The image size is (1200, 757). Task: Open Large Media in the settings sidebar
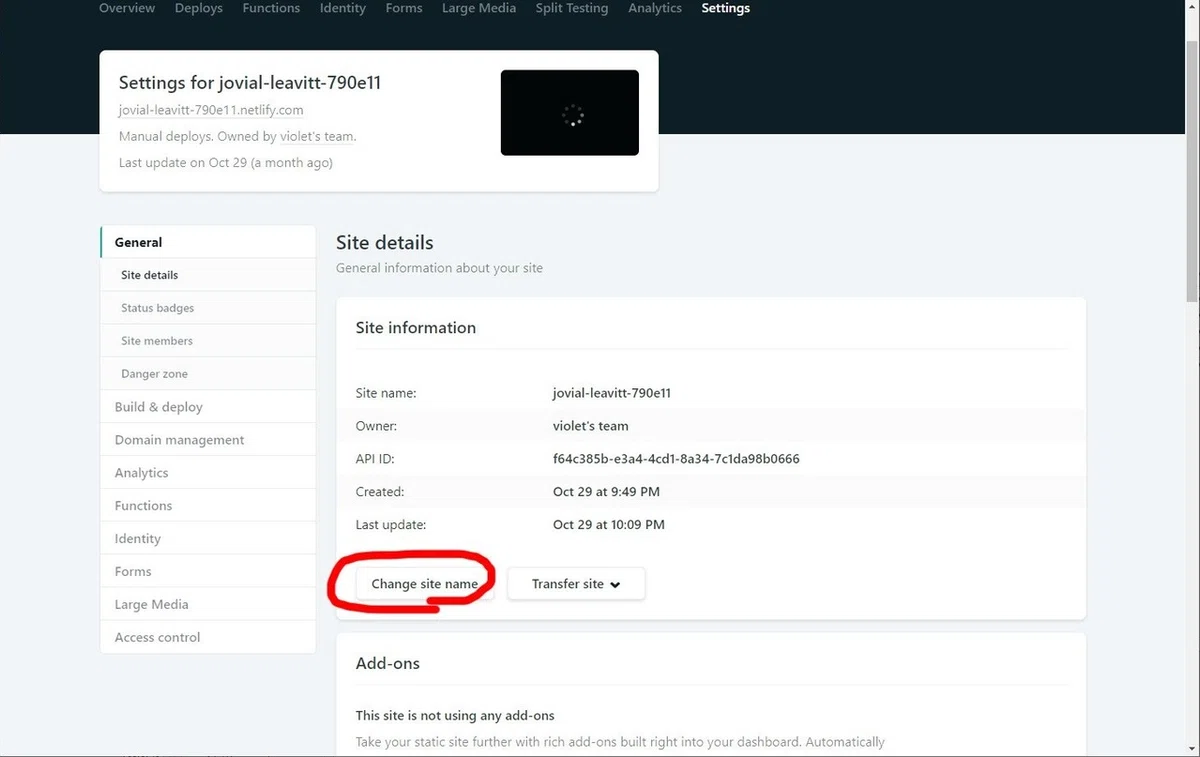click(208, 605)
